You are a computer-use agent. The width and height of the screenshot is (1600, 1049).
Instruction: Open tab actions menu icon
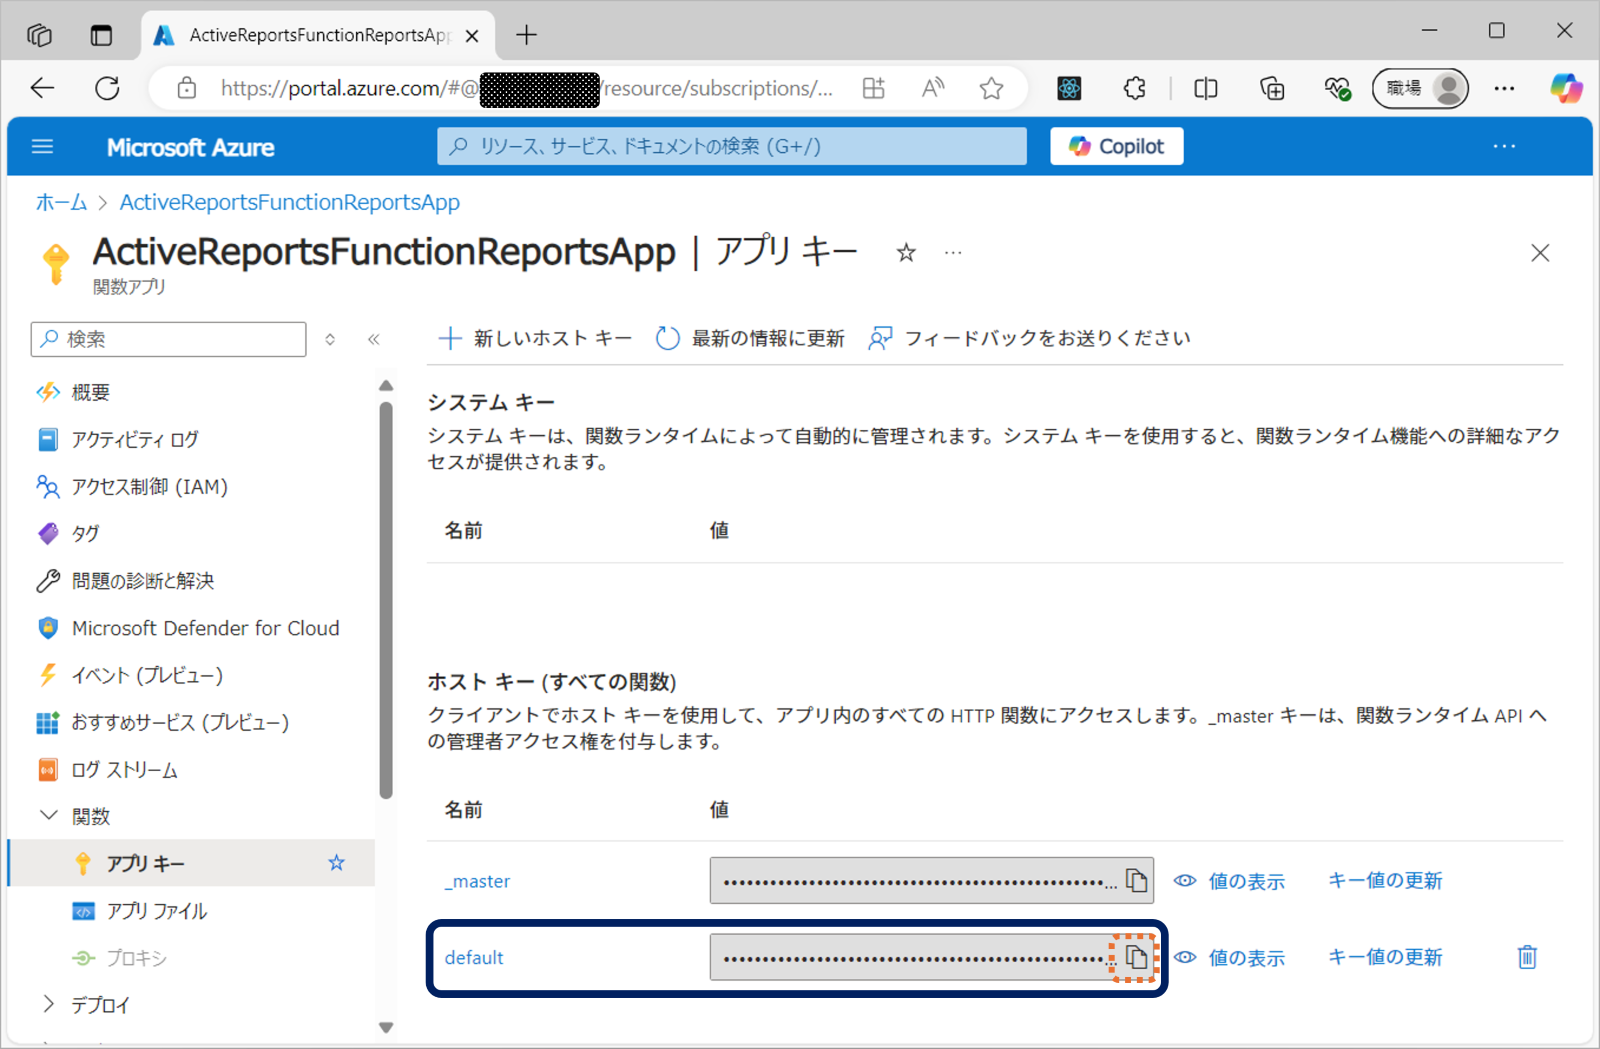click(101, 35)
